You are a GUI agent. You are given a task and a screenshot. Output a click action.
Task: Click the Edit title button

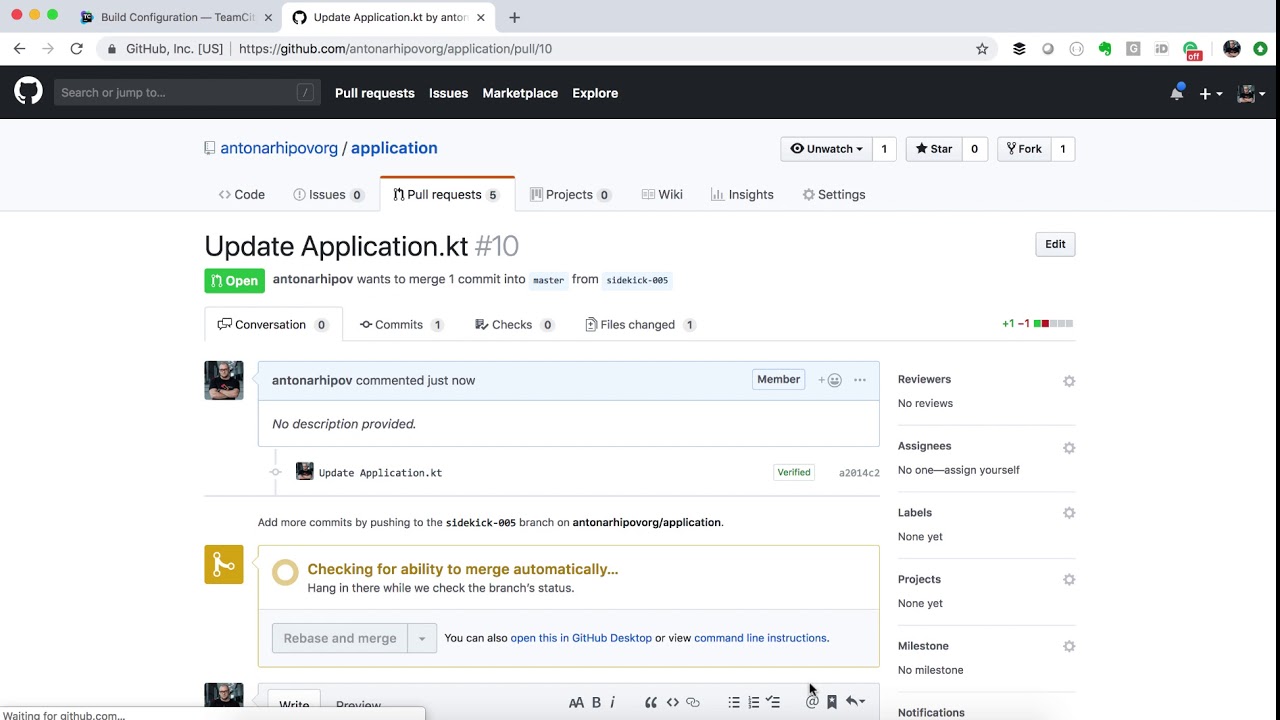(x=1055, y=244)
